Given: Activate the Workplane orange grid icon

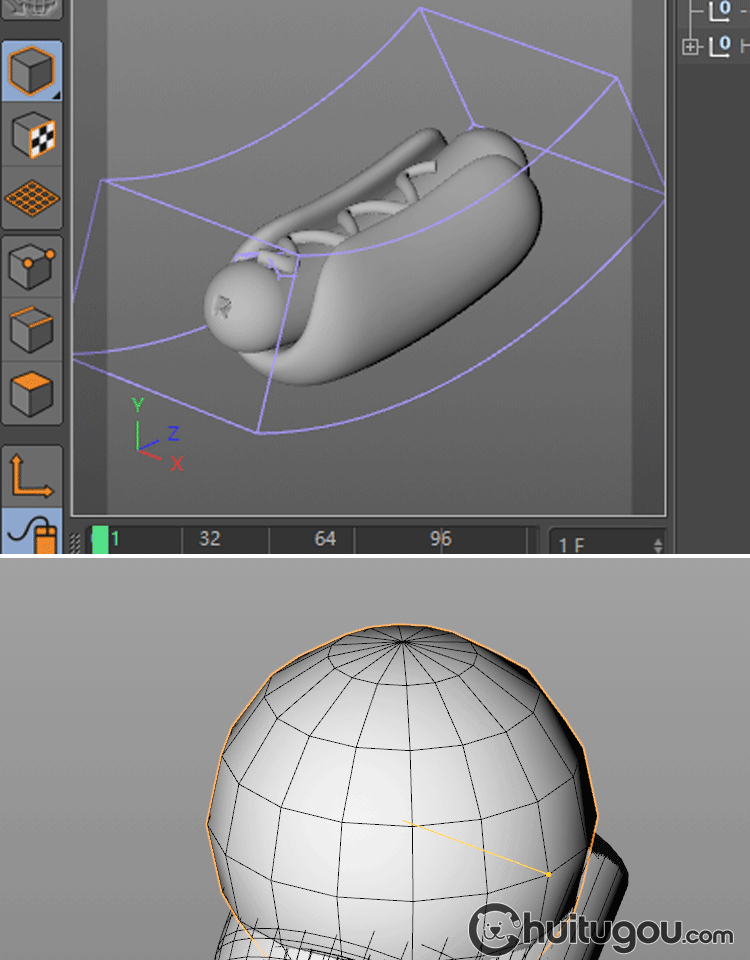Looking at the screenshot, I should point(32,197).
